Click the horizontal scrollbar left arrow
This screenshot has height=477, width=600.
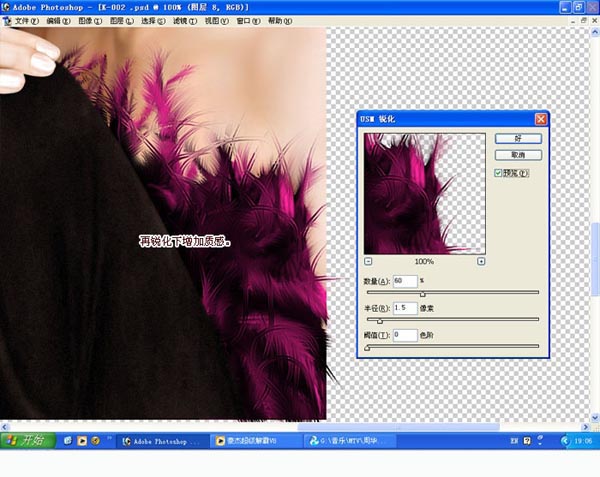4,427
